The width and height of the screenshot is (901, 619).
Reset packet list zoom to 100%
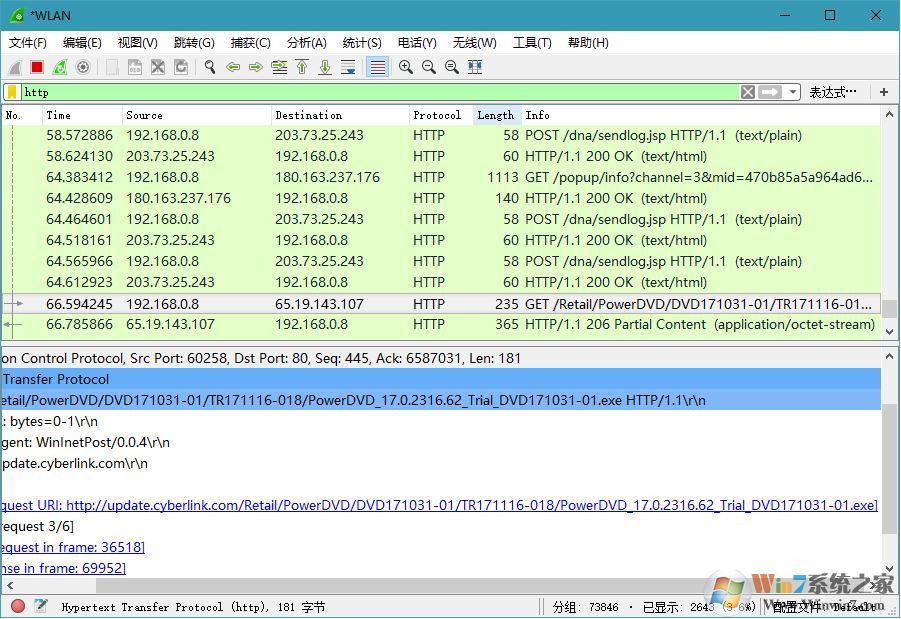pos(450,67)
